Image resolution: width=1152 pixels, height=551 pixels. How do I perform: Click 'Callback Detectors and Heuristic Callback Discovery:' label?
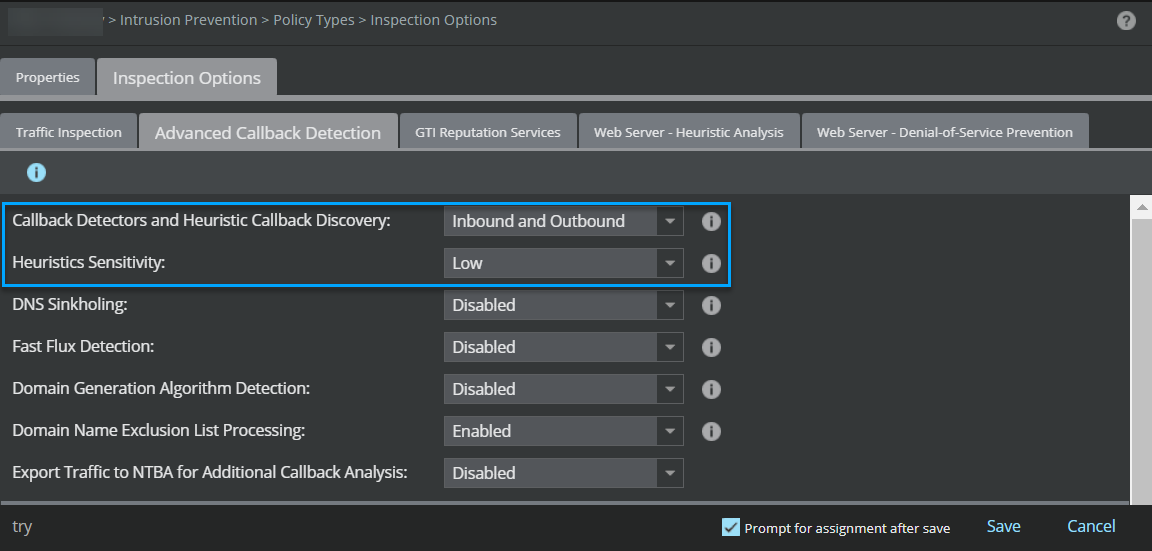point(201,221)
